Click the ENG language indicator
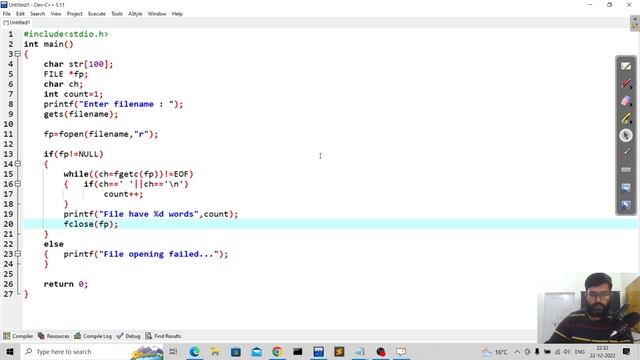640x360 pixels. point(580,351)
